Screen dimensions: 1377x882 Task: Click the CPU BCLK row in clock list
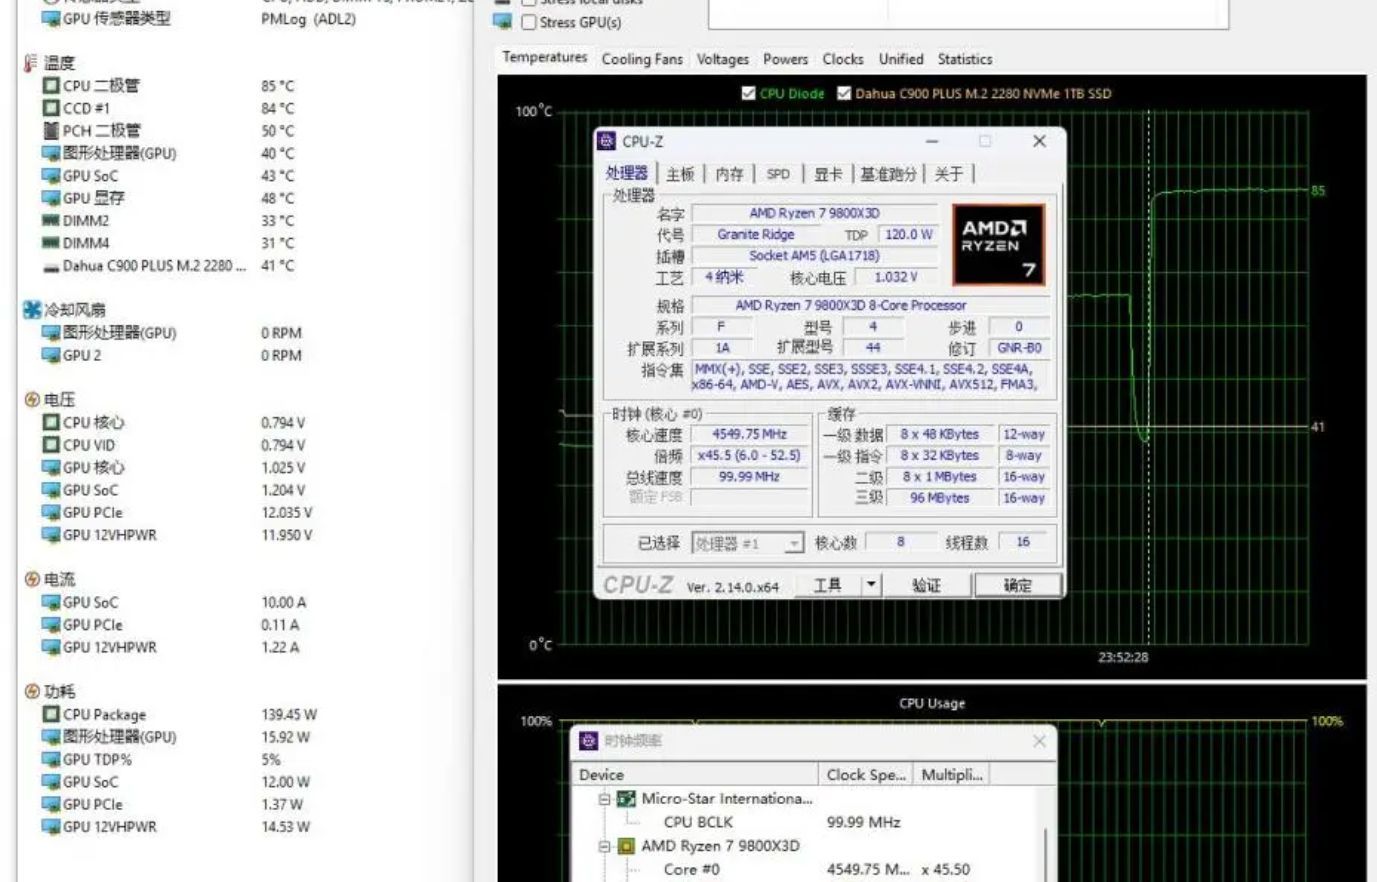808,822
